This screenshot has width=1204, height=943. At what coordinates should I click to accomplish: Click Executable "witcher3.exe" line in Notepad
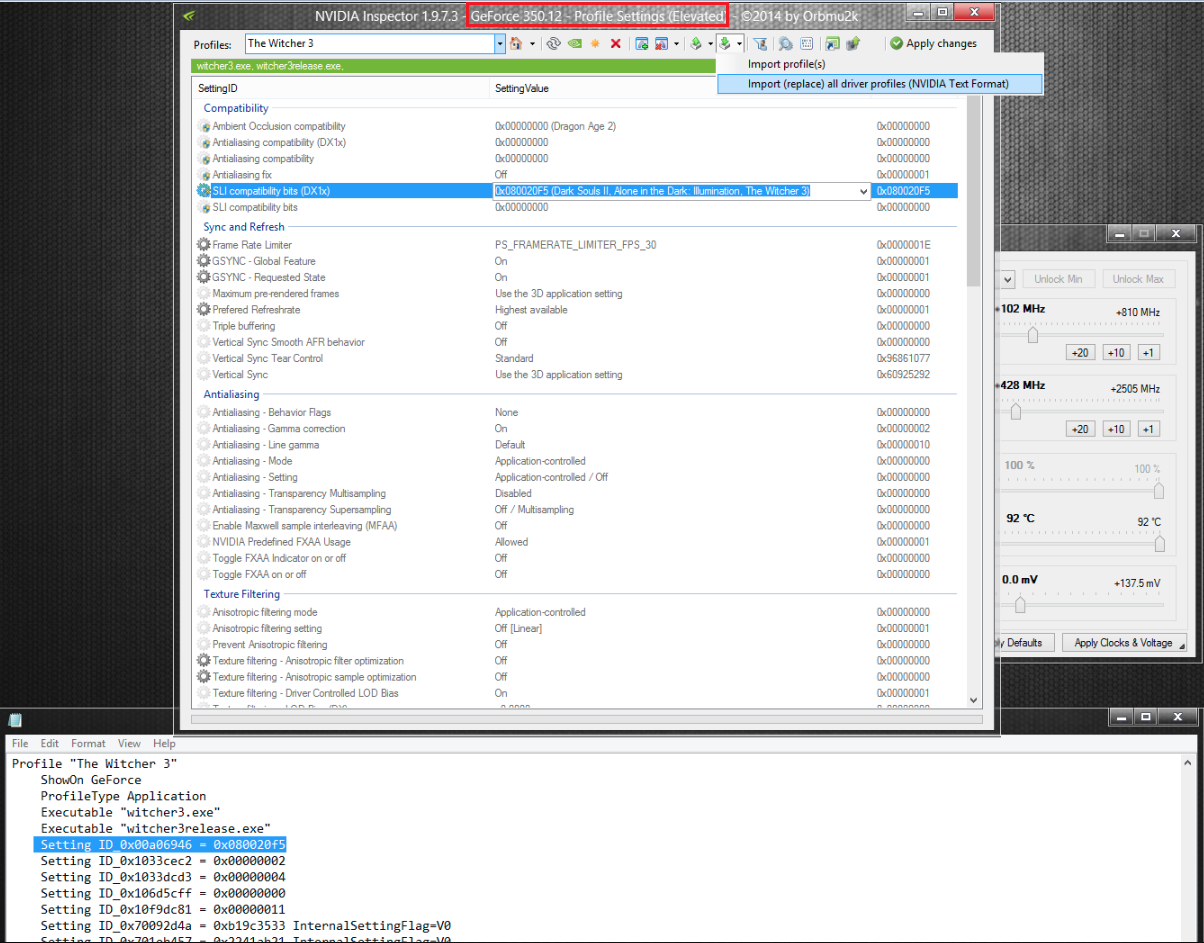tap(130, 812)
